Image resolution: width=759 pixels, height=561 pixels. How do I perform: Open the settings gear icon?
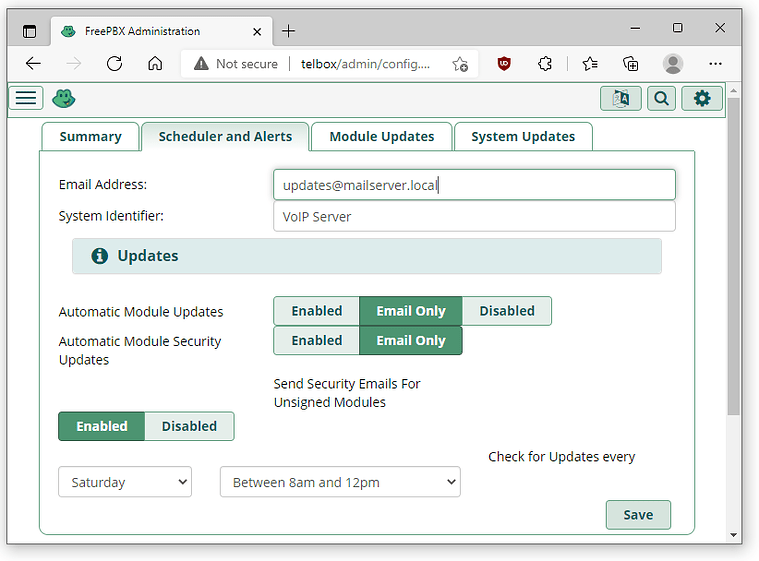(703, 98)
